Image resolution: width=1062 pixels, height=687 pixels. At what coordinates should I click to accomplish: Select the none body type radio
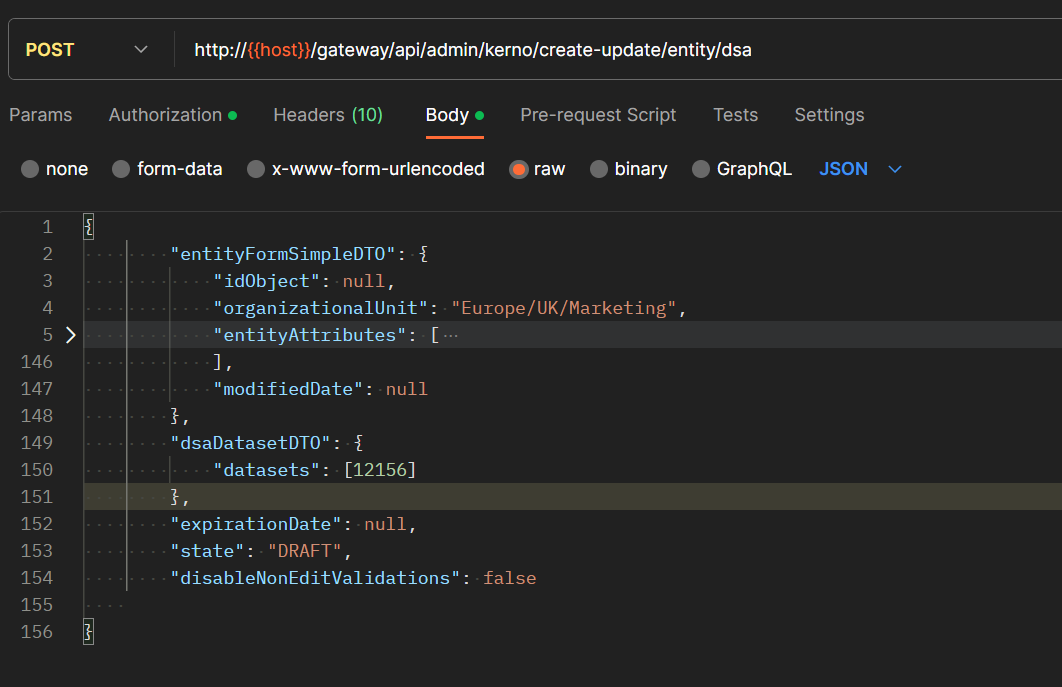tap(30, 169)
